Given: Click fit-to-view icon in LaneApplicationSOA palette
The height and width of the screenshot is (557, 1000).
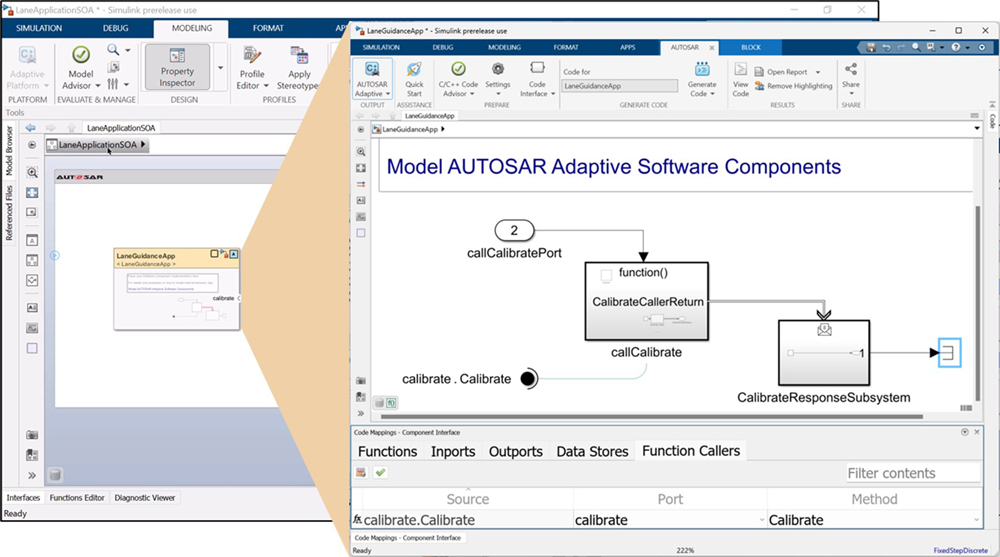Looking at the screenshot, I should [32, 193].
